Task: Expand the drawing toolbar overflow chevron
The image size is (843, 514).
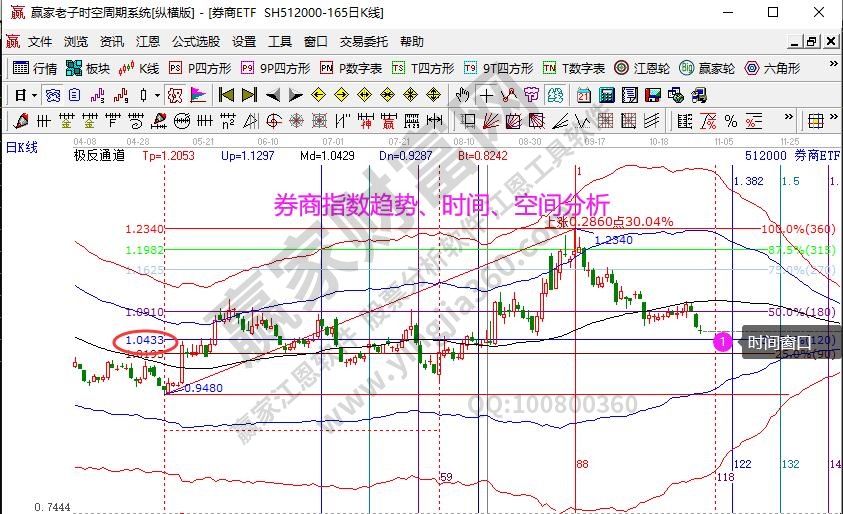Action: point(789,117)
